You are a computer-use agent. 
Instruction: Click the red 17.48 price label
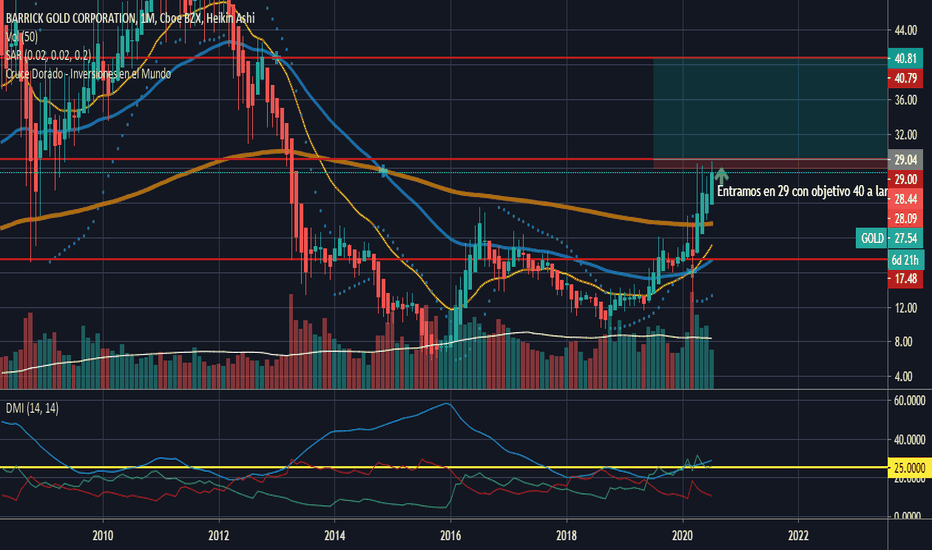coord(905,278)
